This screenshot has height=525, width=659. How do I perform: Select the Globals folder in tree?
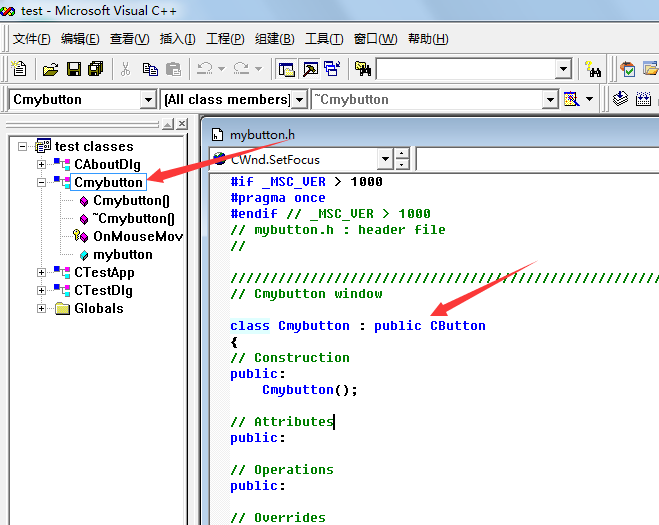[99, 309]
